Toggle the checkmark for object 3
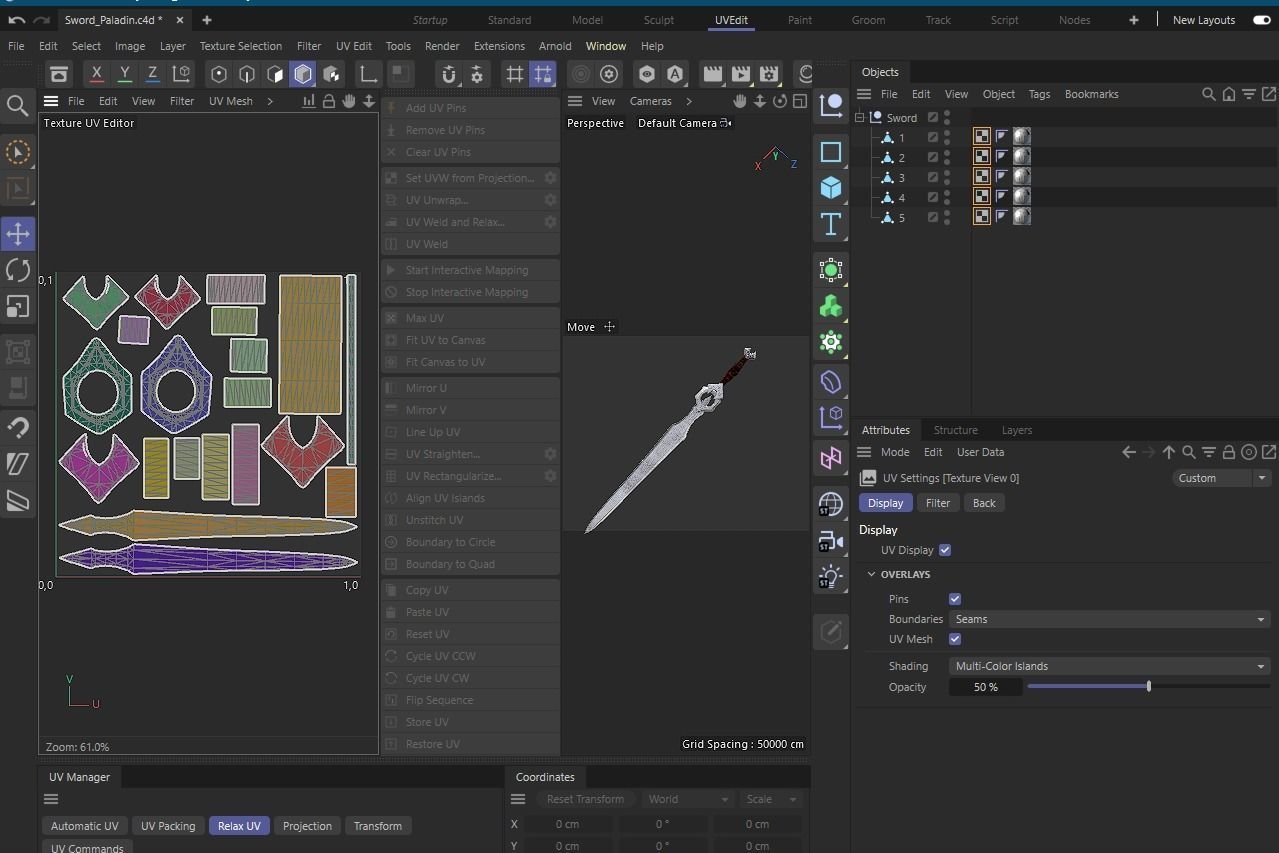Viewport: 1279px width, 853px height. coord(933,178)
